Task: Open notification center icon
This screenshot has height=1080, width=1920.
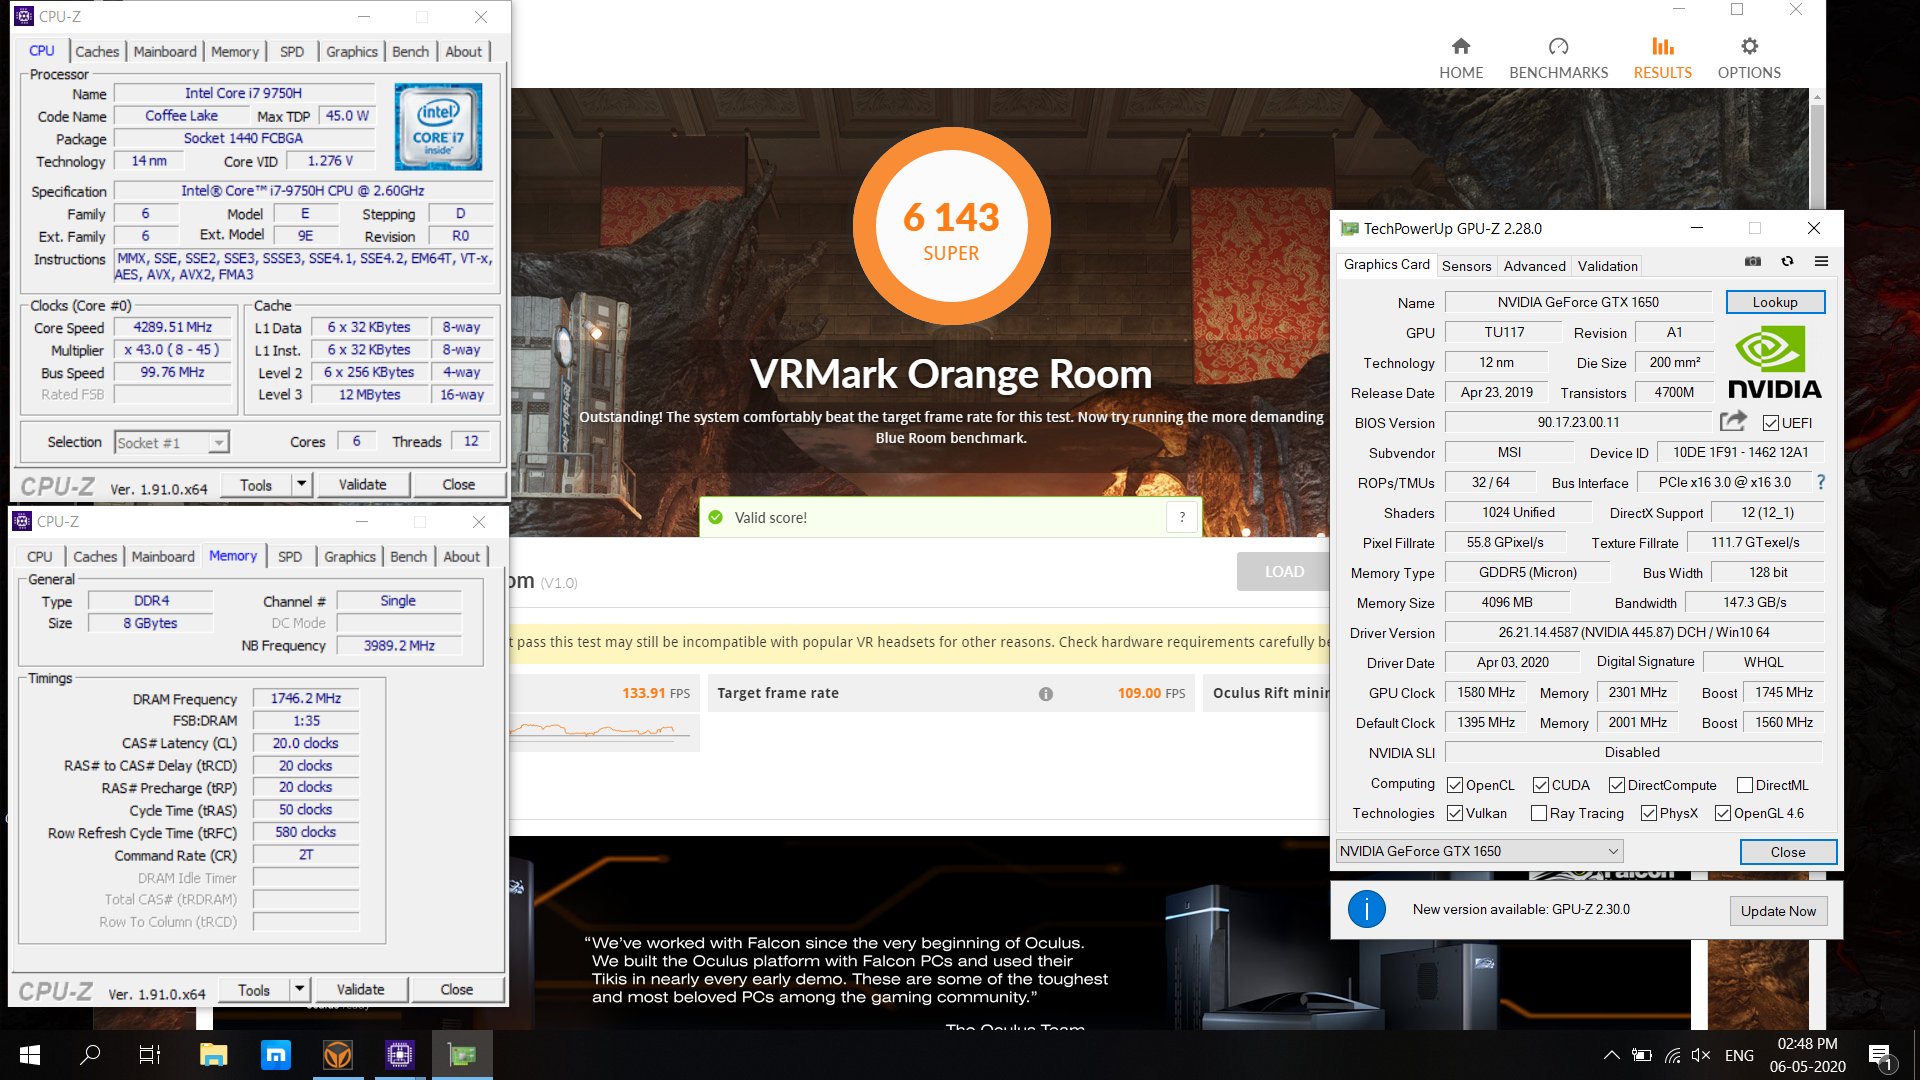Action: [1880, 1056]
